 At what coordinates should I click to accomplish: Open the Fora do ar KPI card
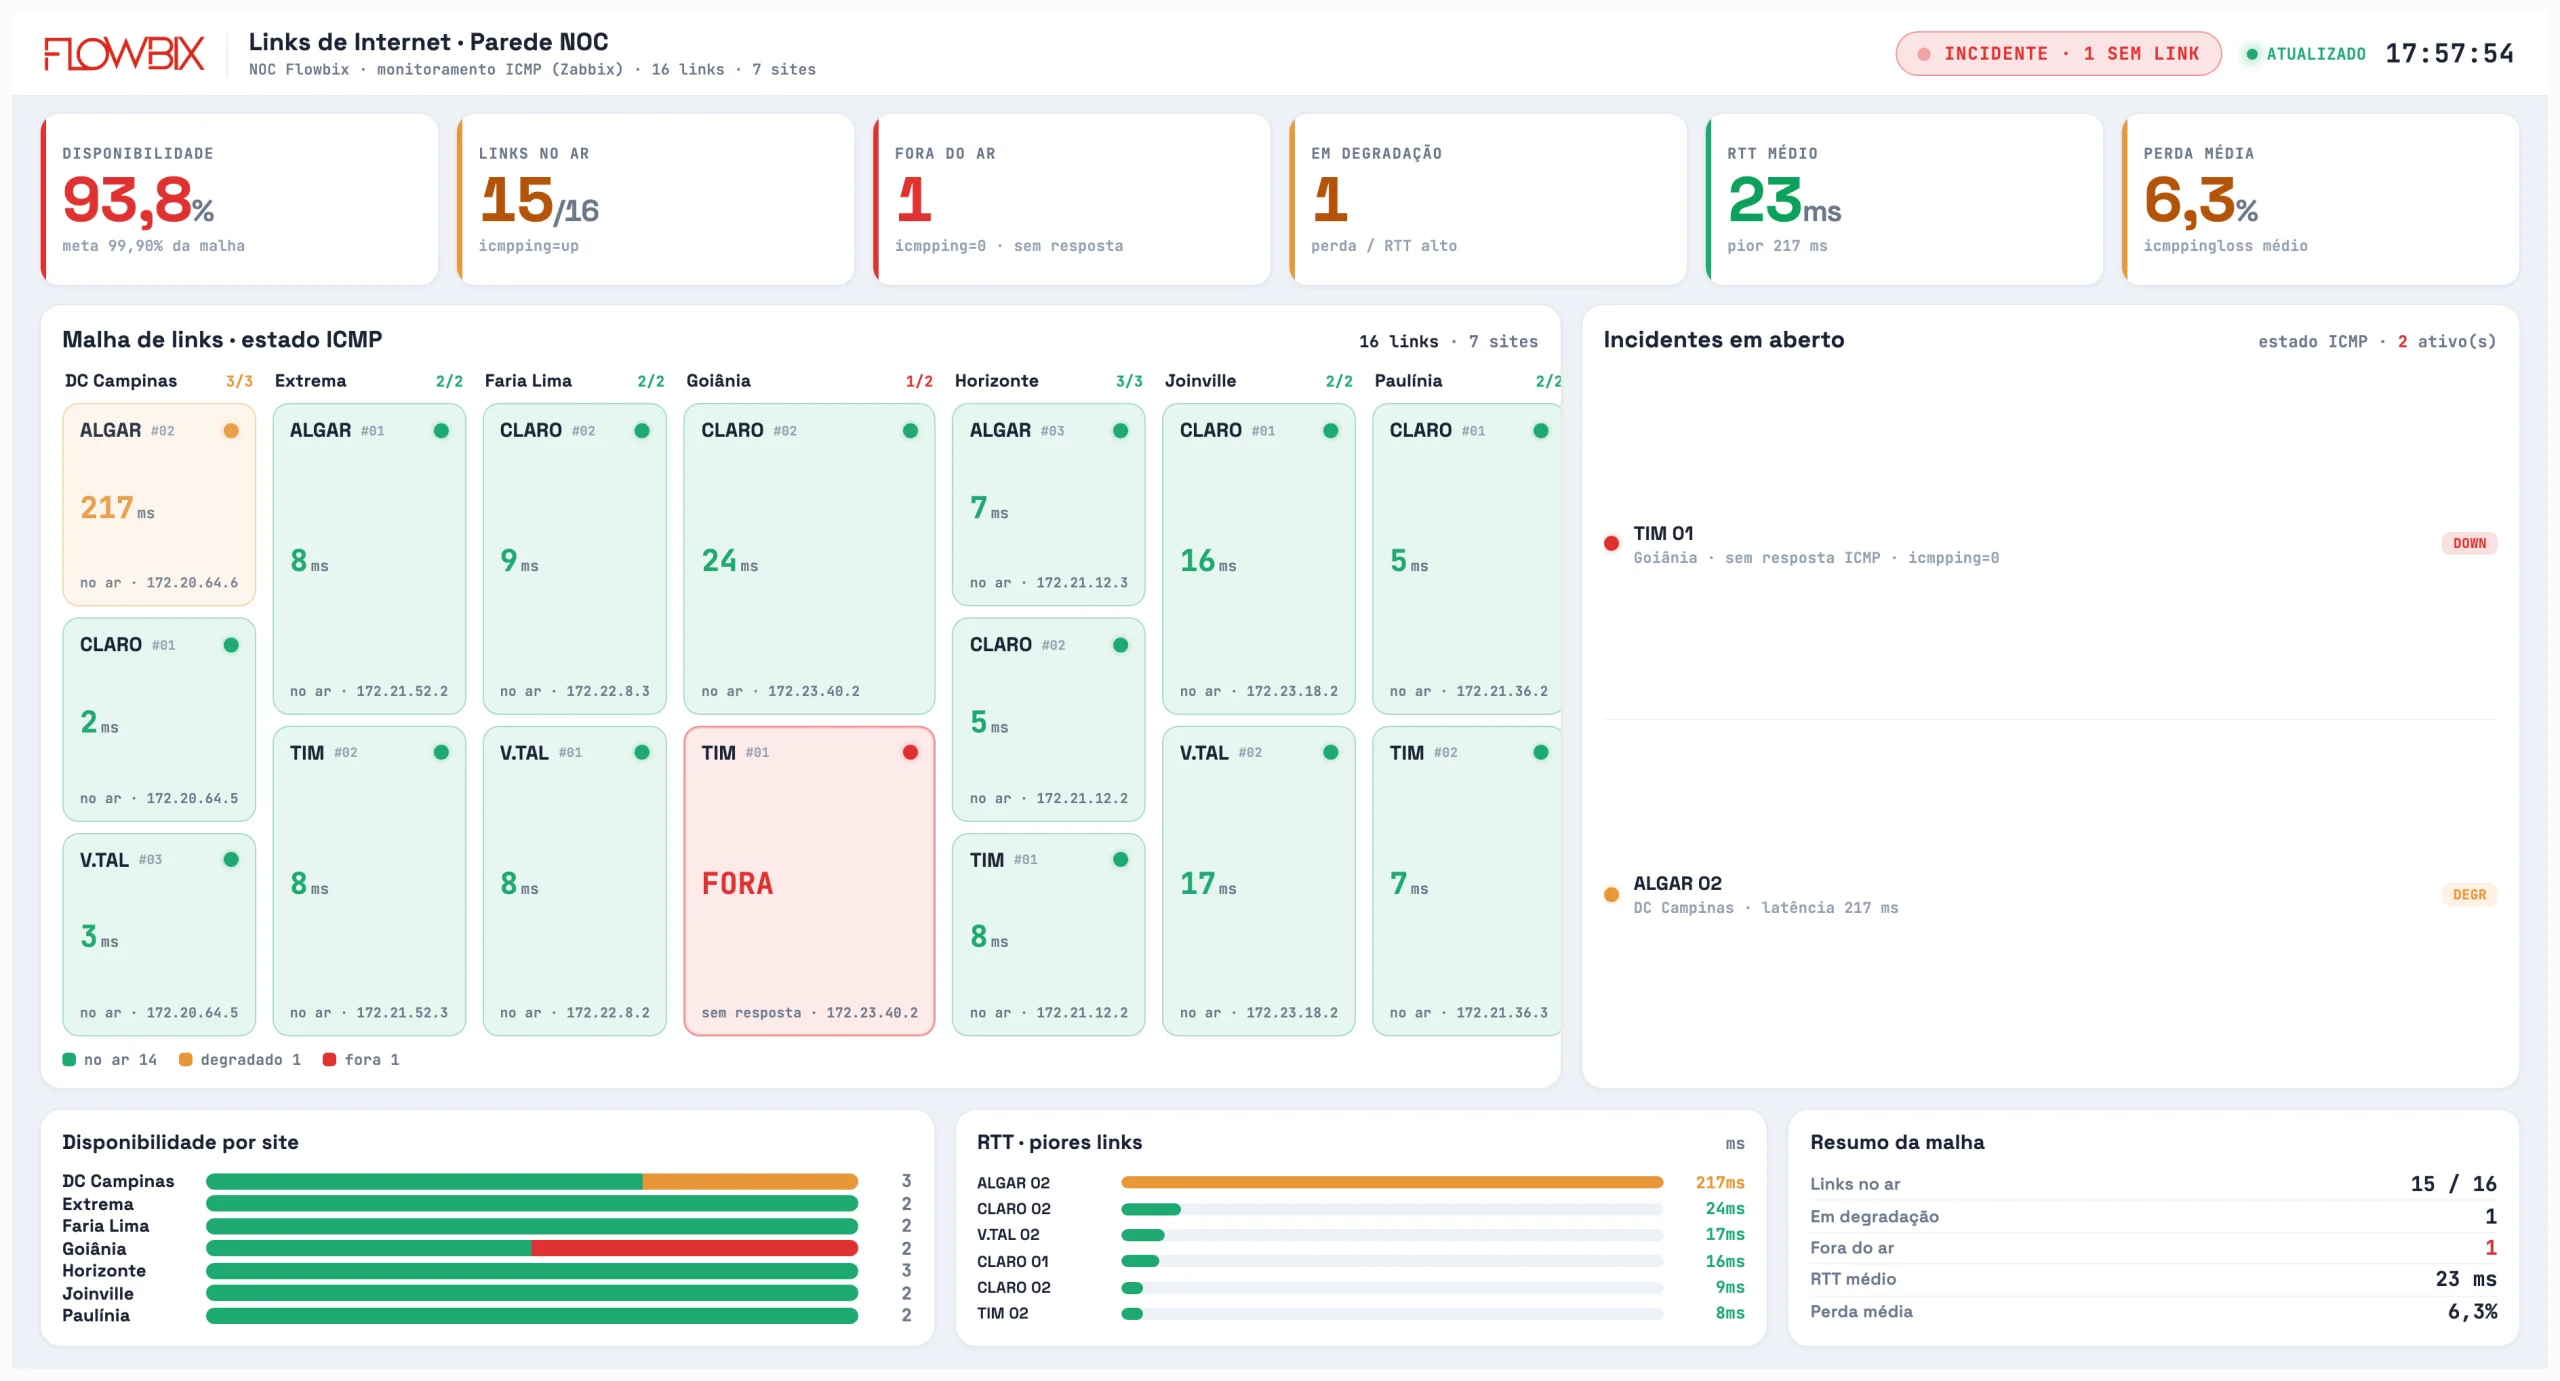click(1072, 199)
